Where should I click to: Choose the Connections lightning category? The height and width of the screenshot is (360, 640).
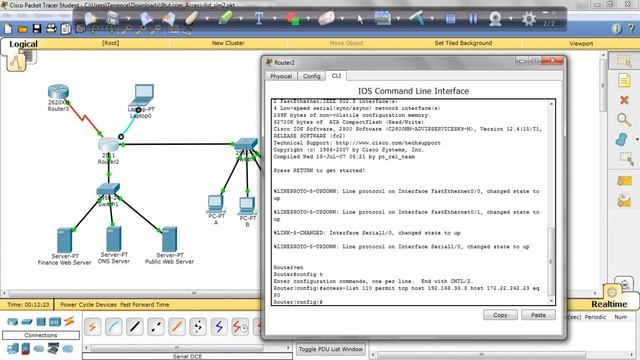click(x=69, y=321)
